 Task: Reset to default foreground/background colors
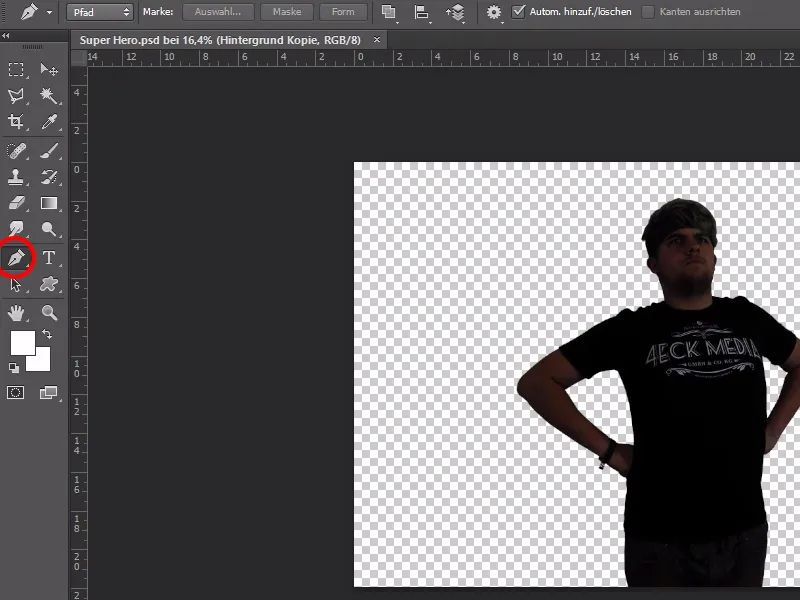tap(14, 367)
